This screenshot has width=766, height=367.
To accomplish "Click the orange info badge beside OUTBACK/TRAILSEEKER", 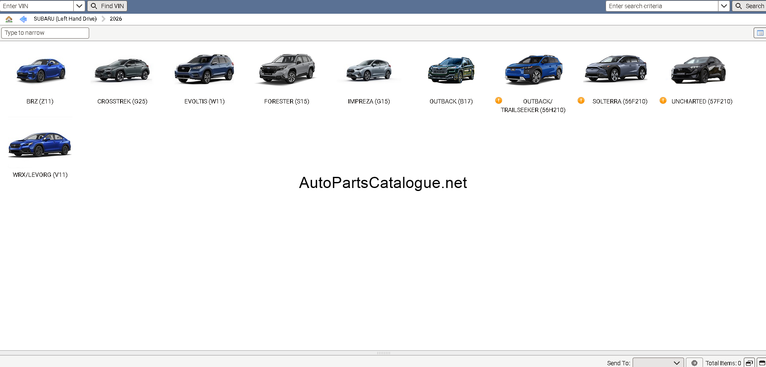I will coord(498,100).
